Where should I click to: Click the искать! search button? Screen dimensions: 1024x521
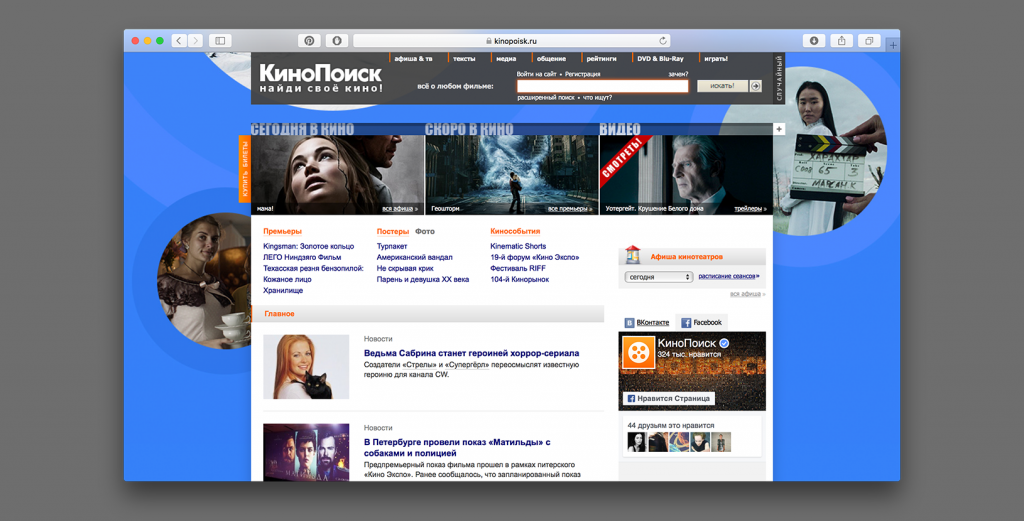722,86
